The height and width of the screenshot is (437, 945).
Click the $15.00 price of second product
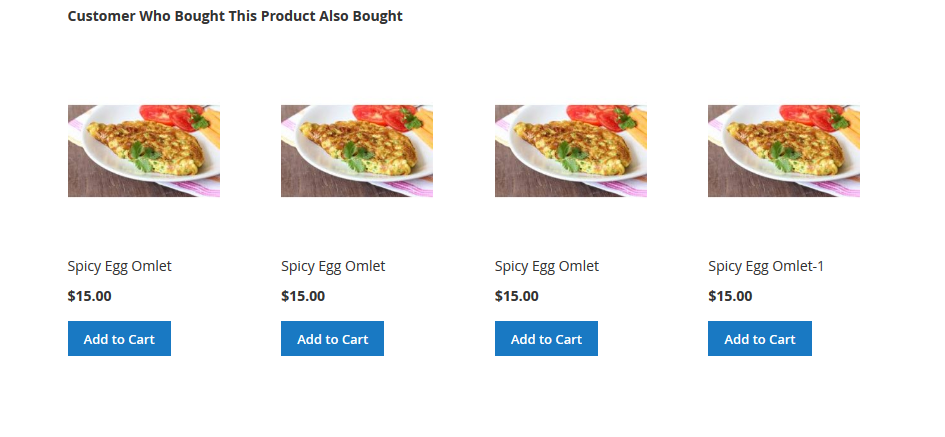tap(303, 296)
